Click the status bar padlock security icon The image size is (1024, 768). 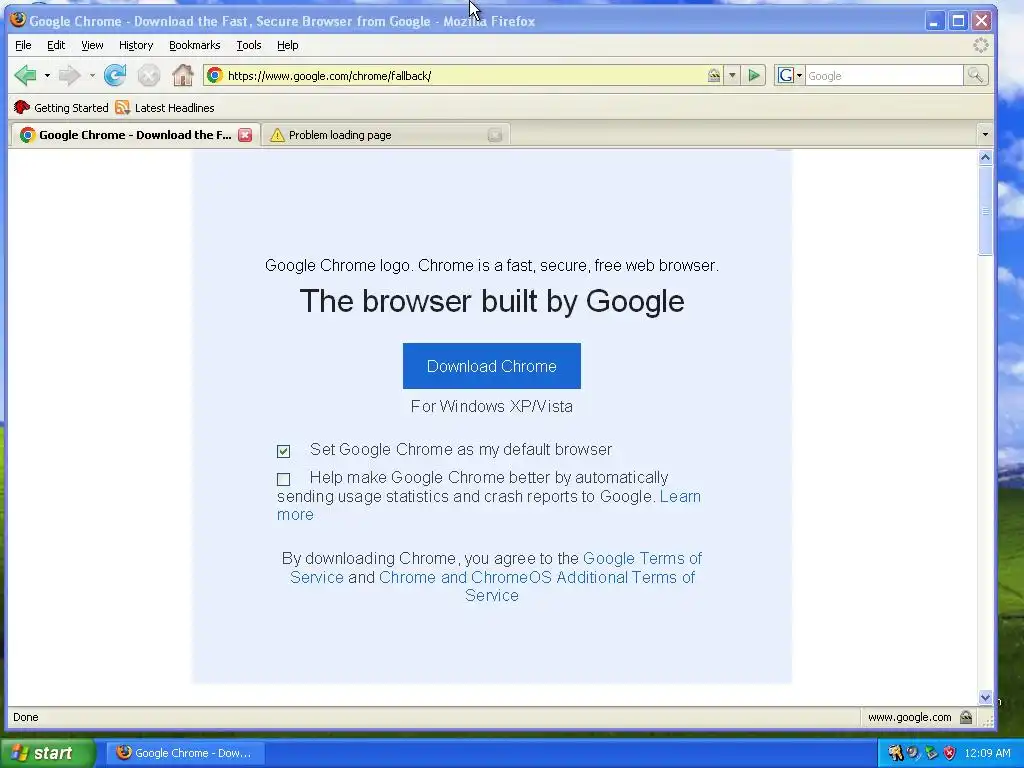[x=966, y=717]
